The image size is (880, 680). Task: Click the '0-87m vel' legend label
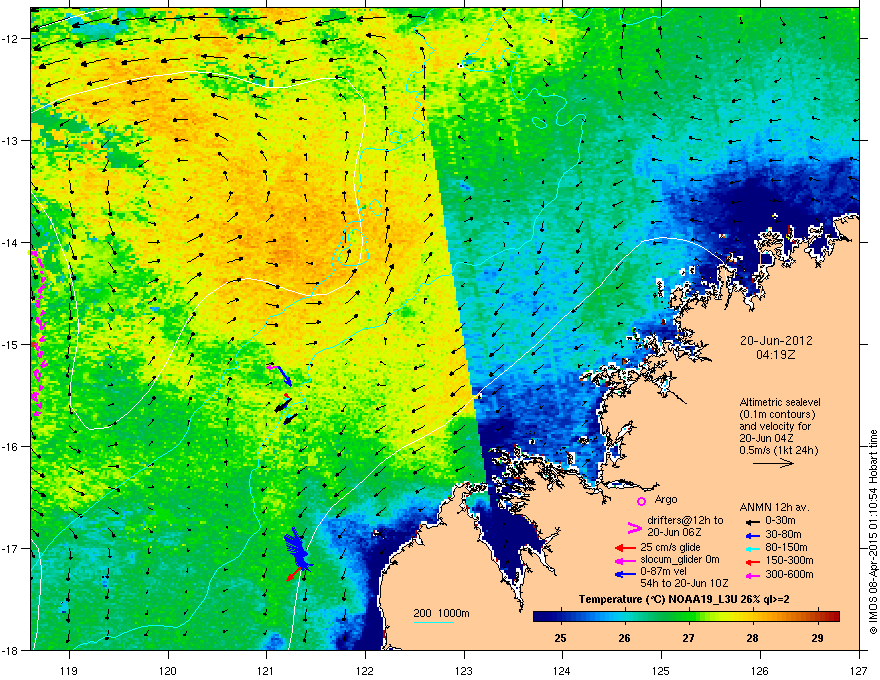click(x=663, y=573)
